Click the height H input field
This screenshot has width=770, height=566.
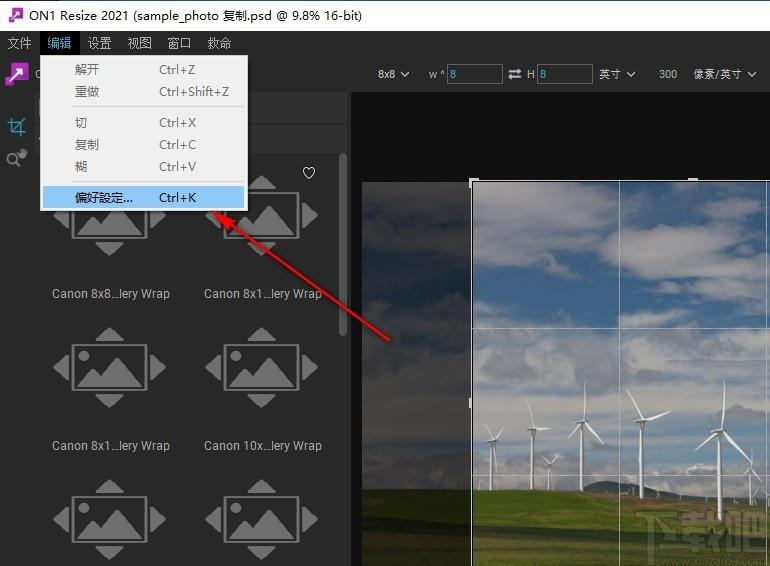(565, 74)
